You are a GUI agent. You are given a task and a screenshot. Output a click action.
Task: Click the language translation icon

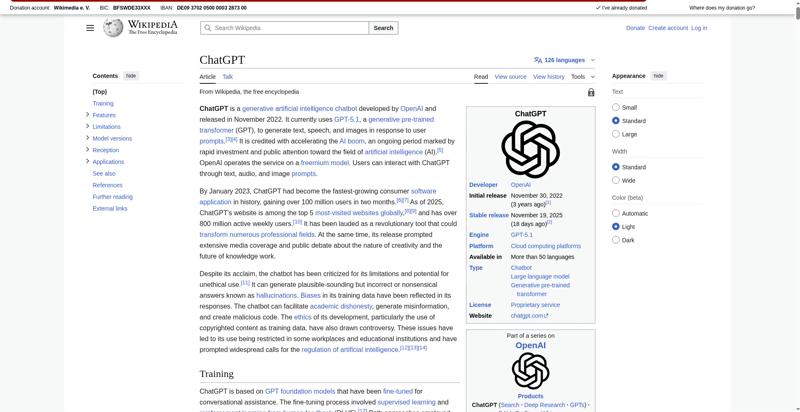tap(538, 60)
